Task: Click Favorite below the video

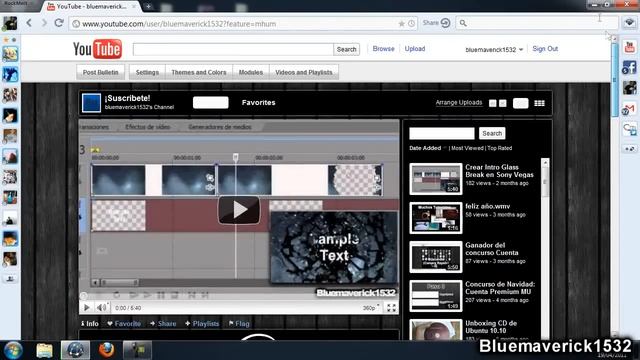Action: click(x=124, y=324)
